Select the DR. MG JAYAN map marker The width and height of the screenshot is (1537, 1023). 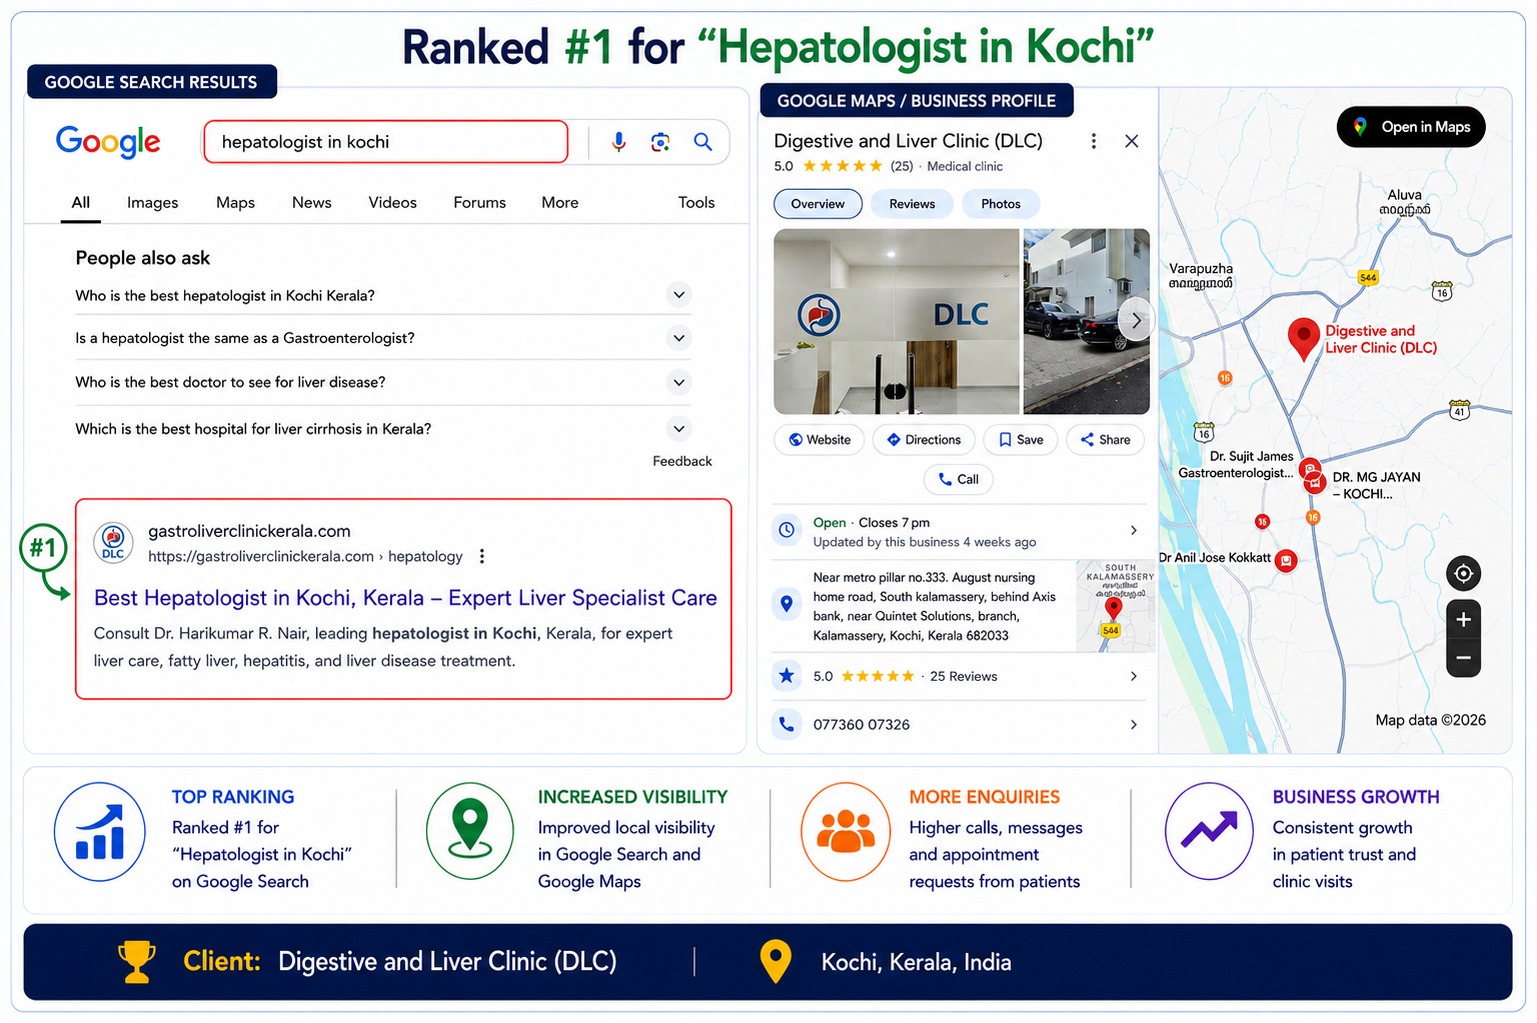(x=1315, y=483)
